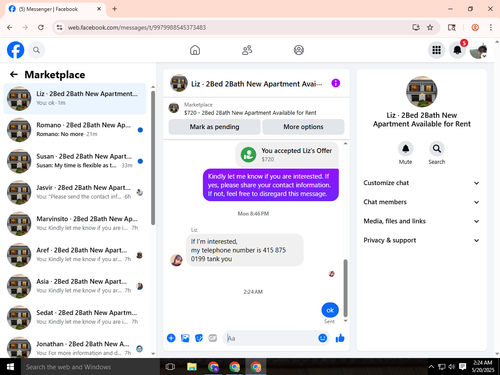This screenshot has width=500, height=375.
Task: Open the Messenger browser tab
Action: (55, 9)
